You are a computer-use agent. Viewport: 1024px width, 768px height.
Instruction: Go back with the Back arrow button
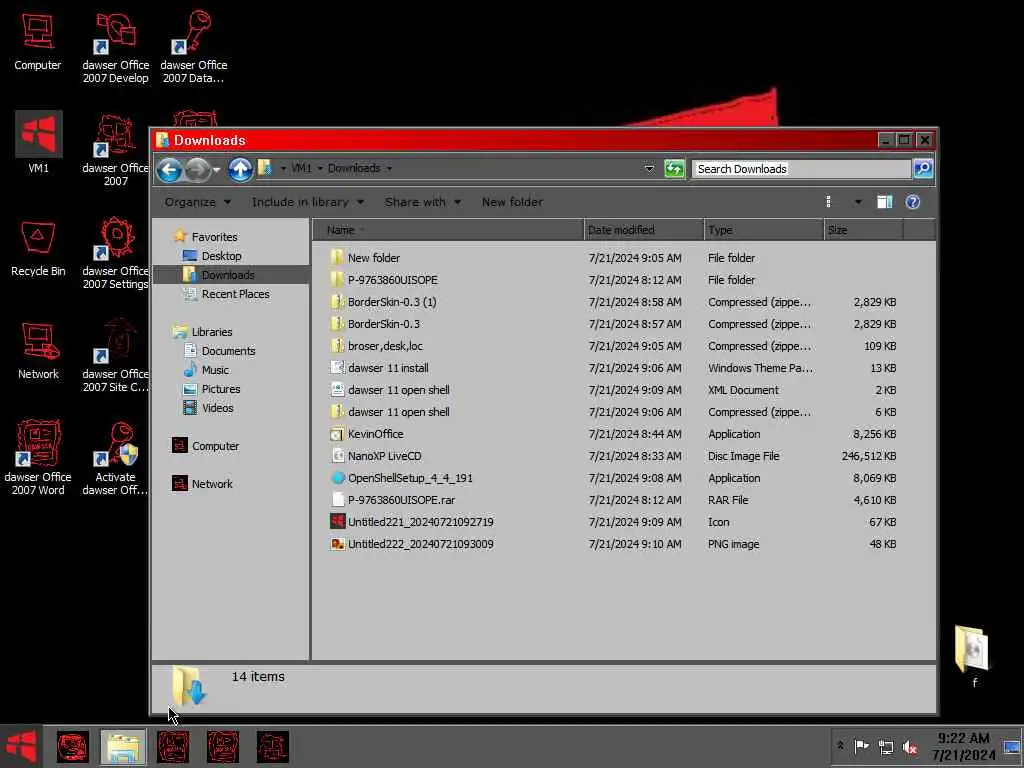(x=169, y=169)
